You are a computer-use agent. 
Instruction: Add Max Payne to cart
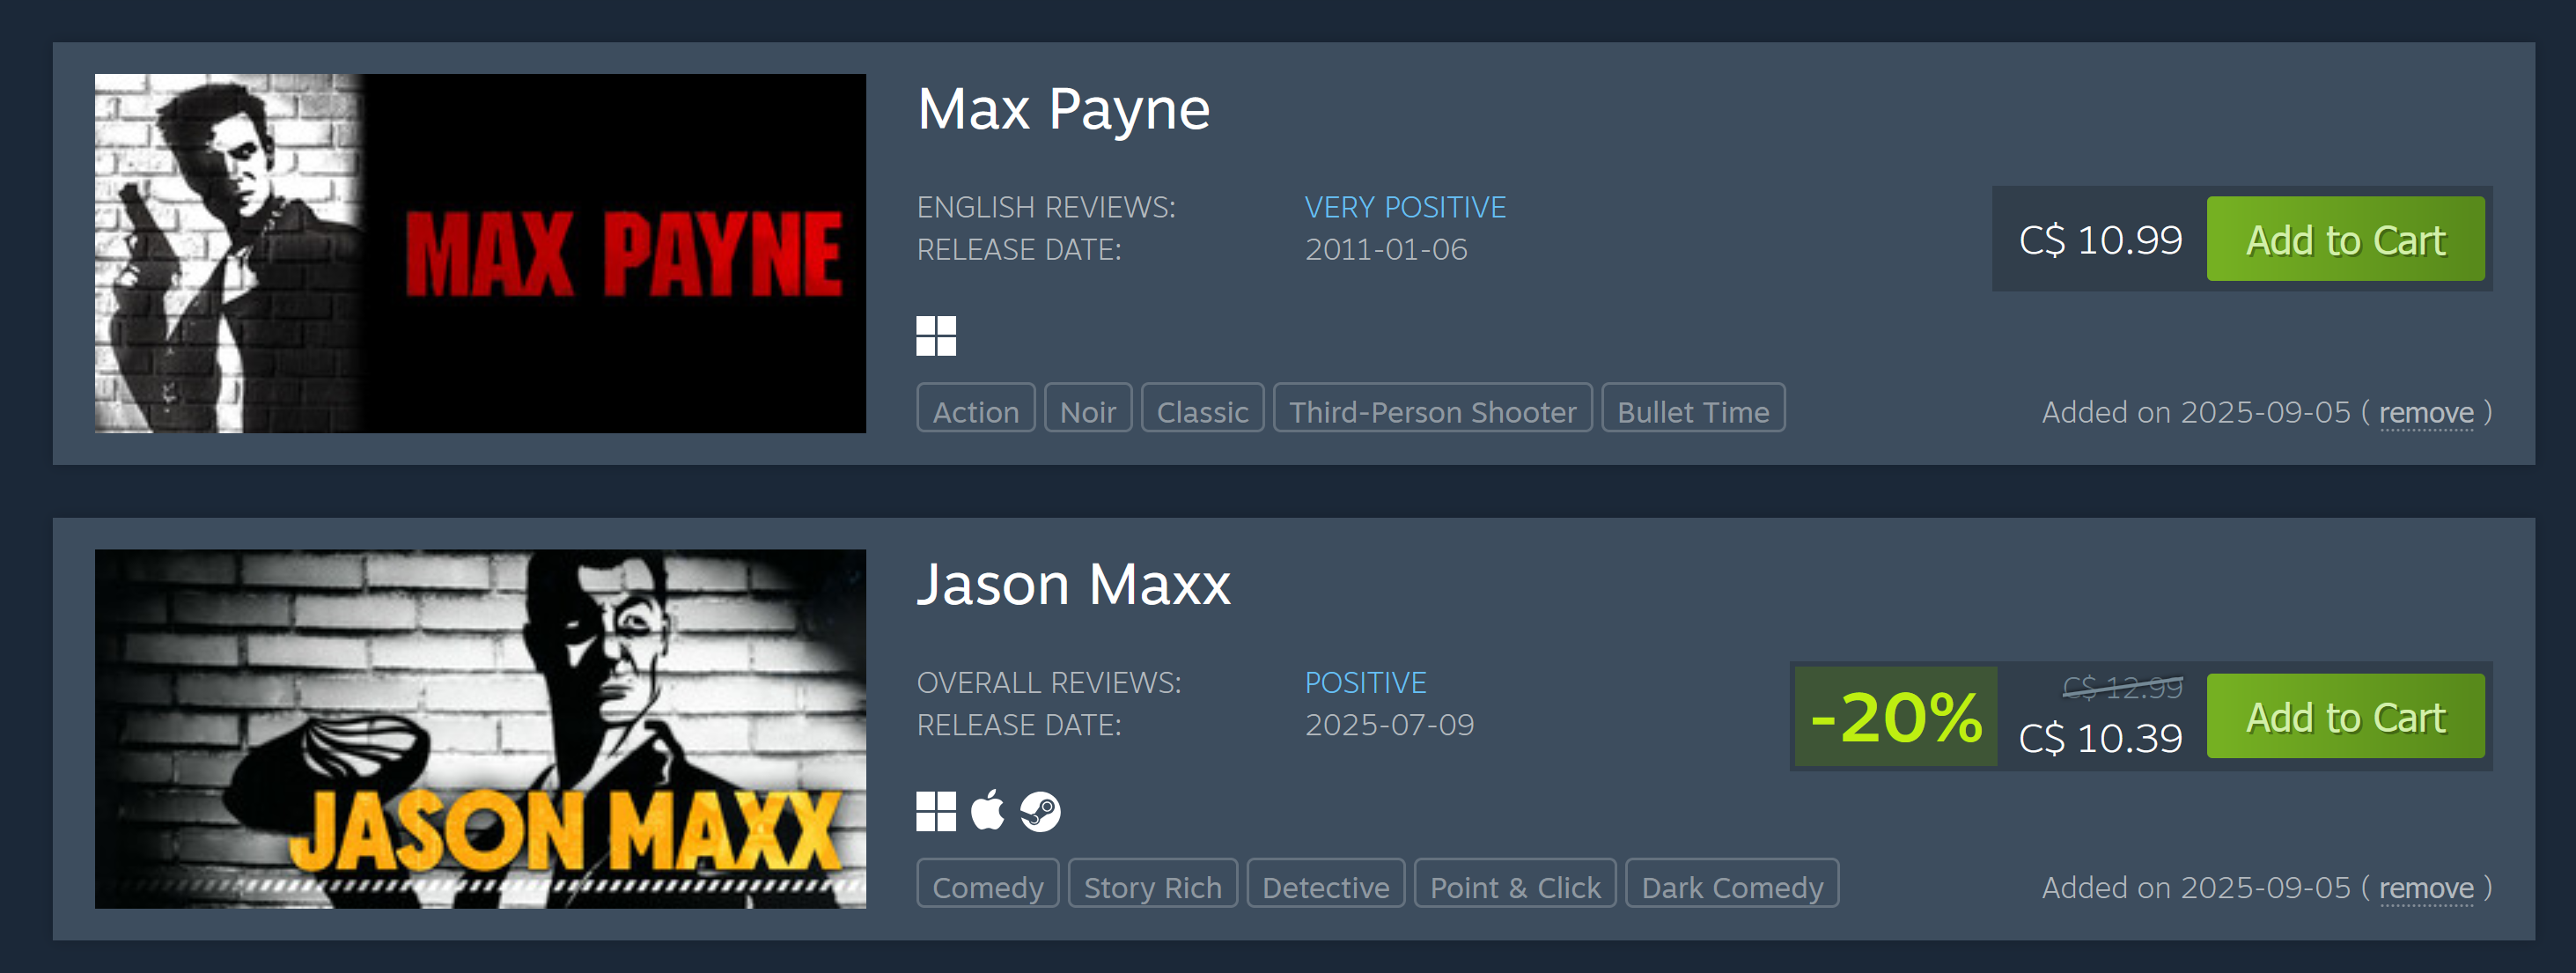[x=2345, y=239]
